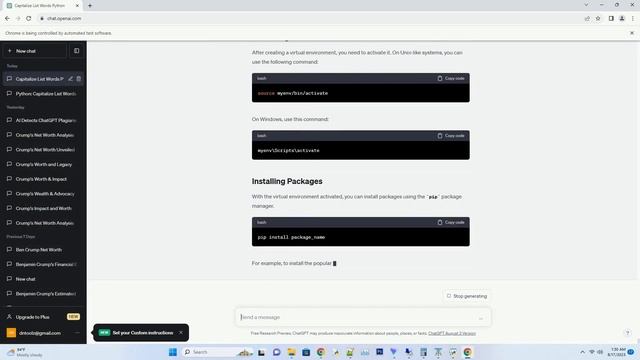
Task: Open a new browser tab with plus
Action: point(90,6)
